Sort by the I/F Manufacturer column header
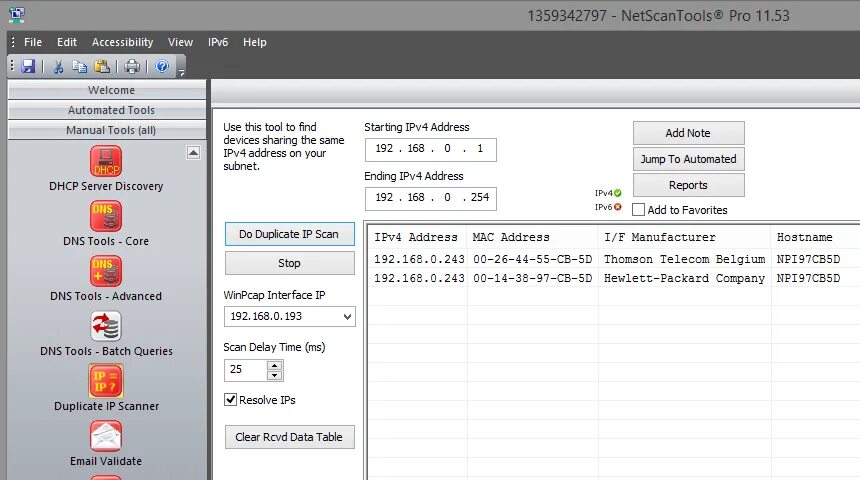 684,238
